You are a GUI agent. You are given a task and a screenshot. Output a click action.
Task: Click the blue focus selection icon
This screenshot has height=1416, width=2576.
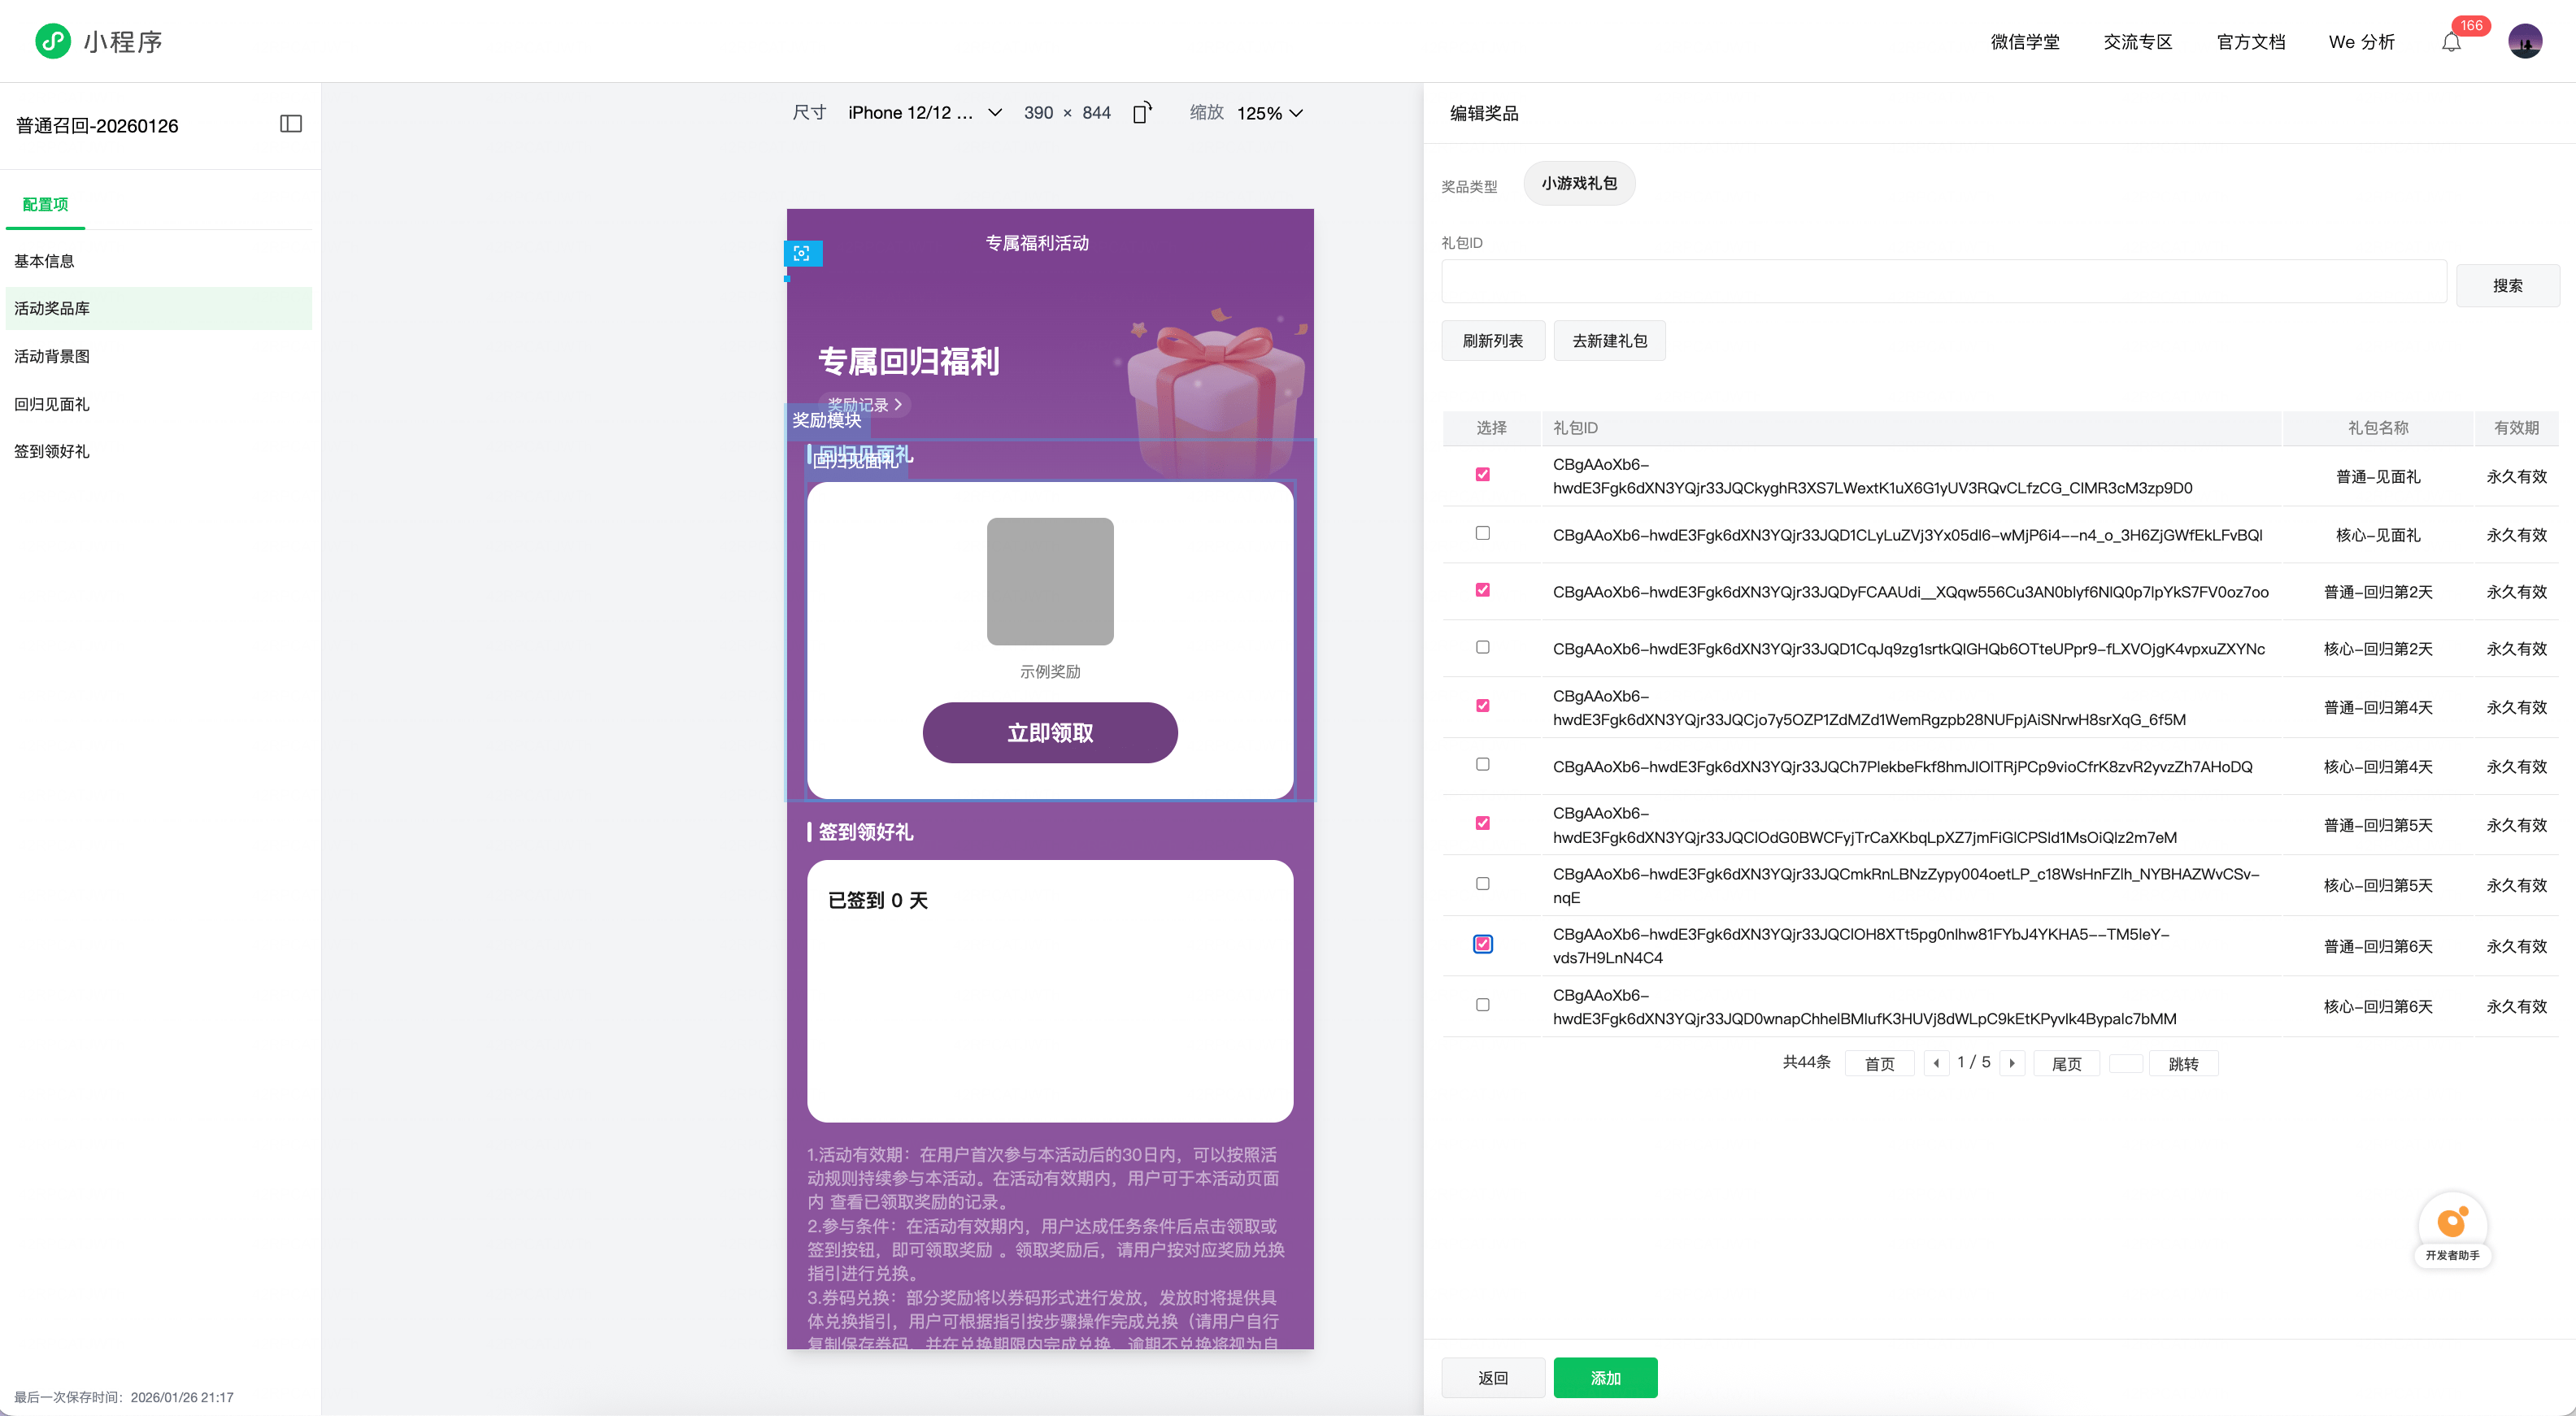point(802,254)
